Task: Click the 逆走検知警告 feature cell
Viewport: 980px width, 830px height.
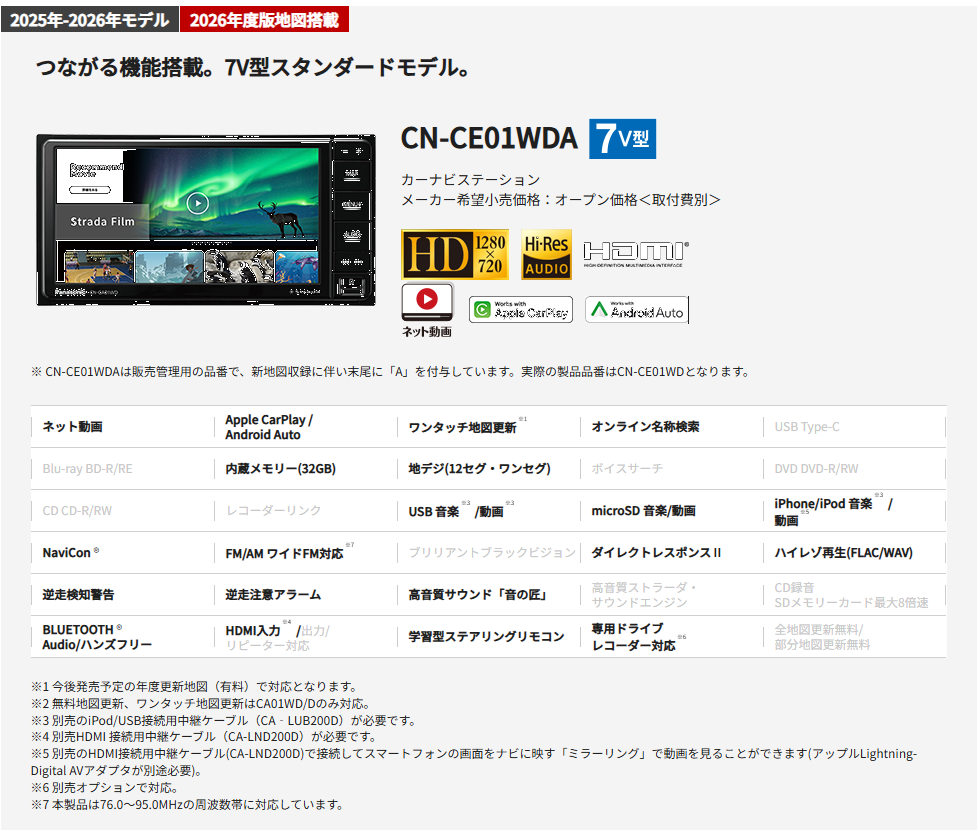Action: pos(122,594)
